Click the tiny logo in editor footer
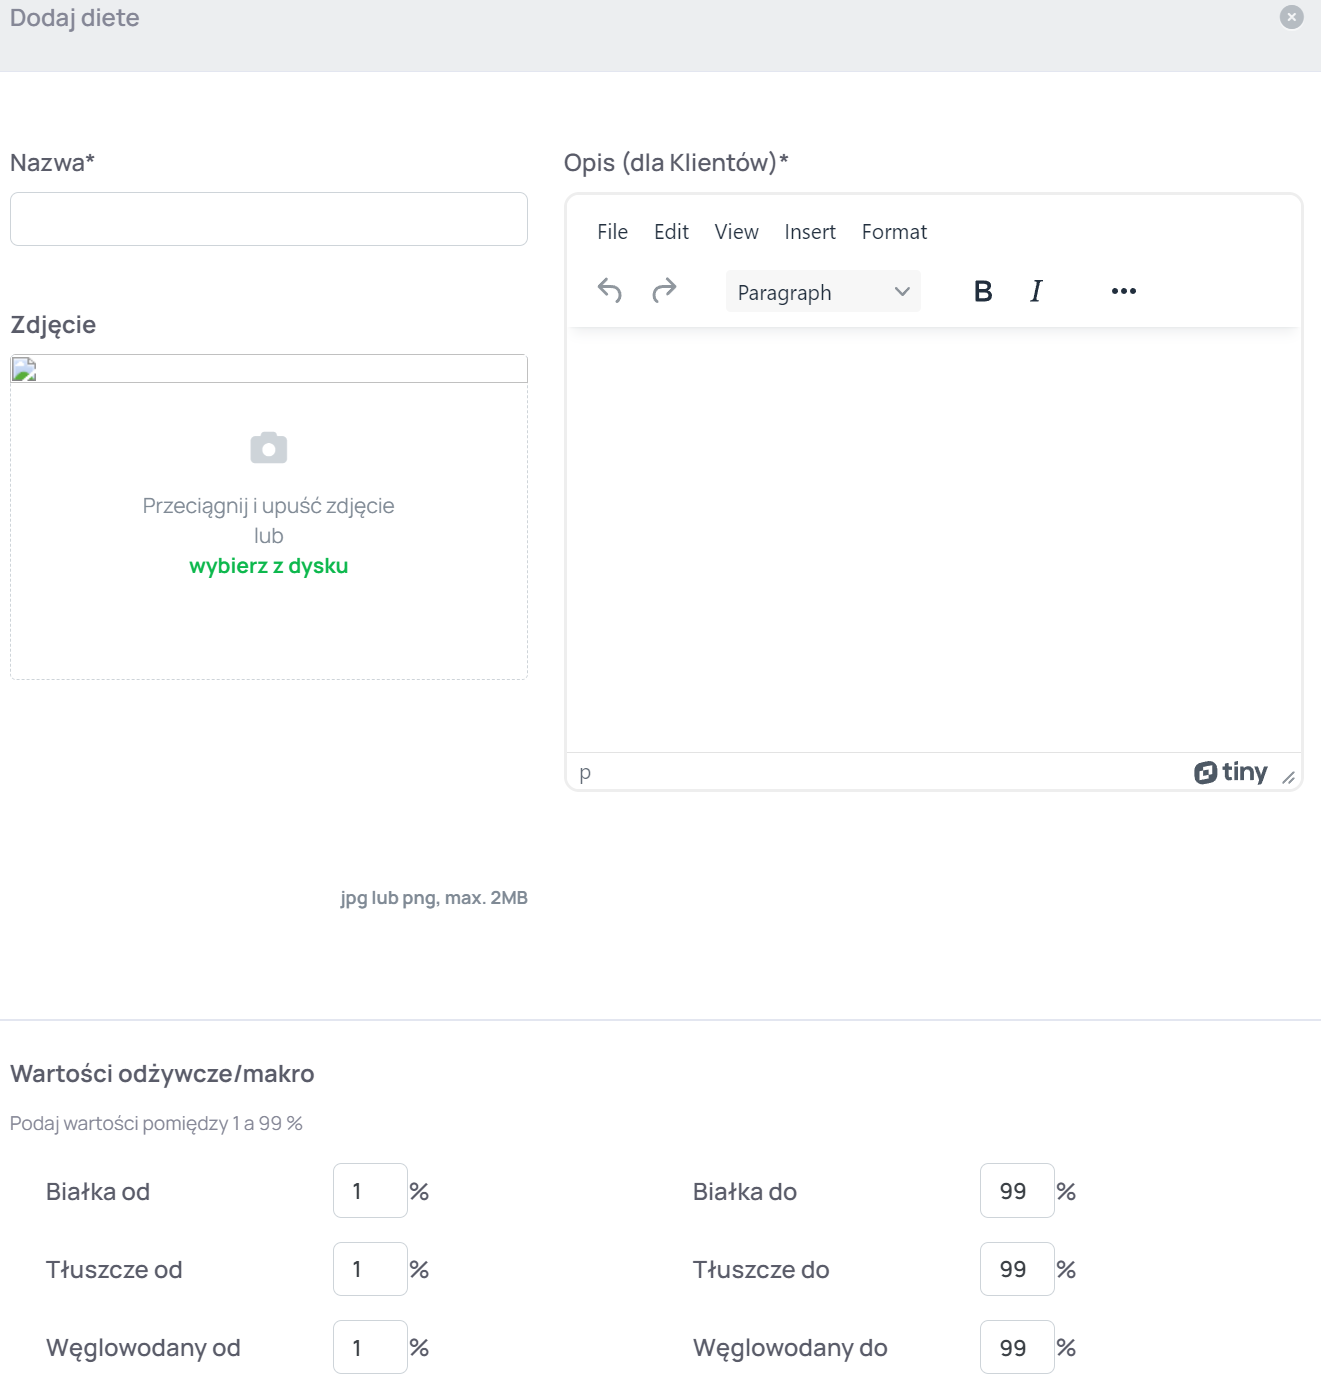Screen dimensions: 1321x1389 [x=1230, y=772]
